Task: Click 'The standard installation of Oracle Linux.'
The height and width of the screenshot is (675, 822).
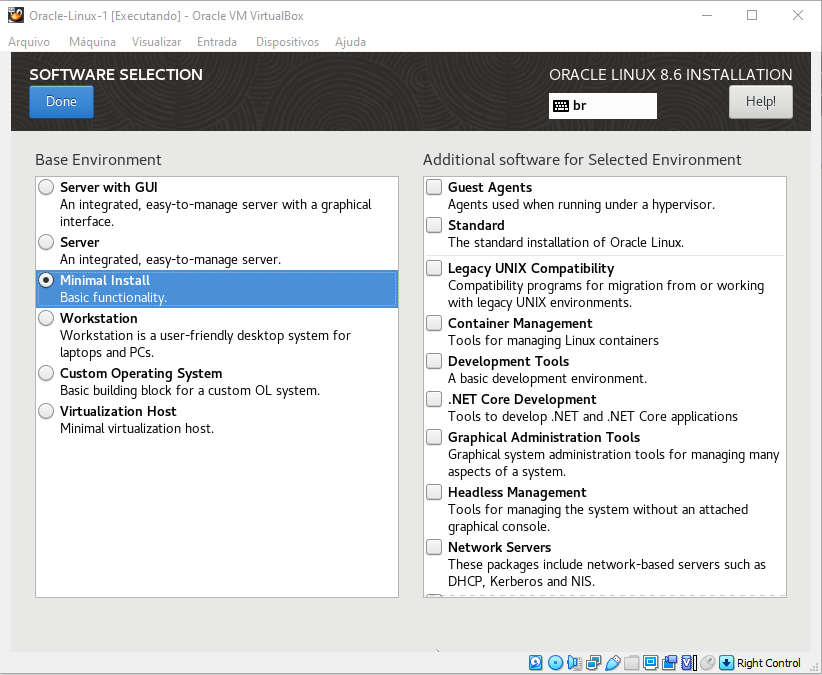Action: (566, 243)
